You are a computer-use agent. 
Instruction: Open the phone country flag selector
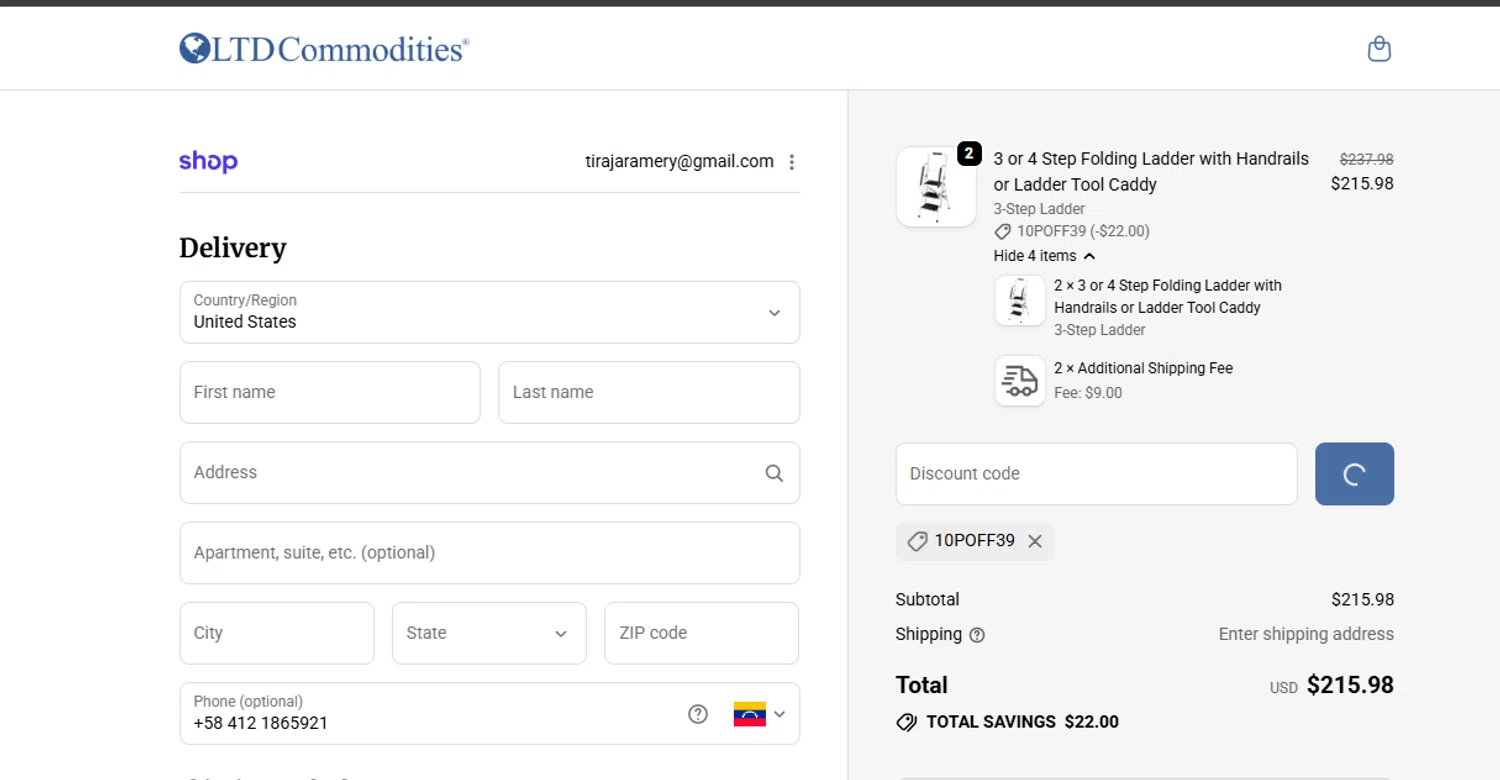pos(759,714)
